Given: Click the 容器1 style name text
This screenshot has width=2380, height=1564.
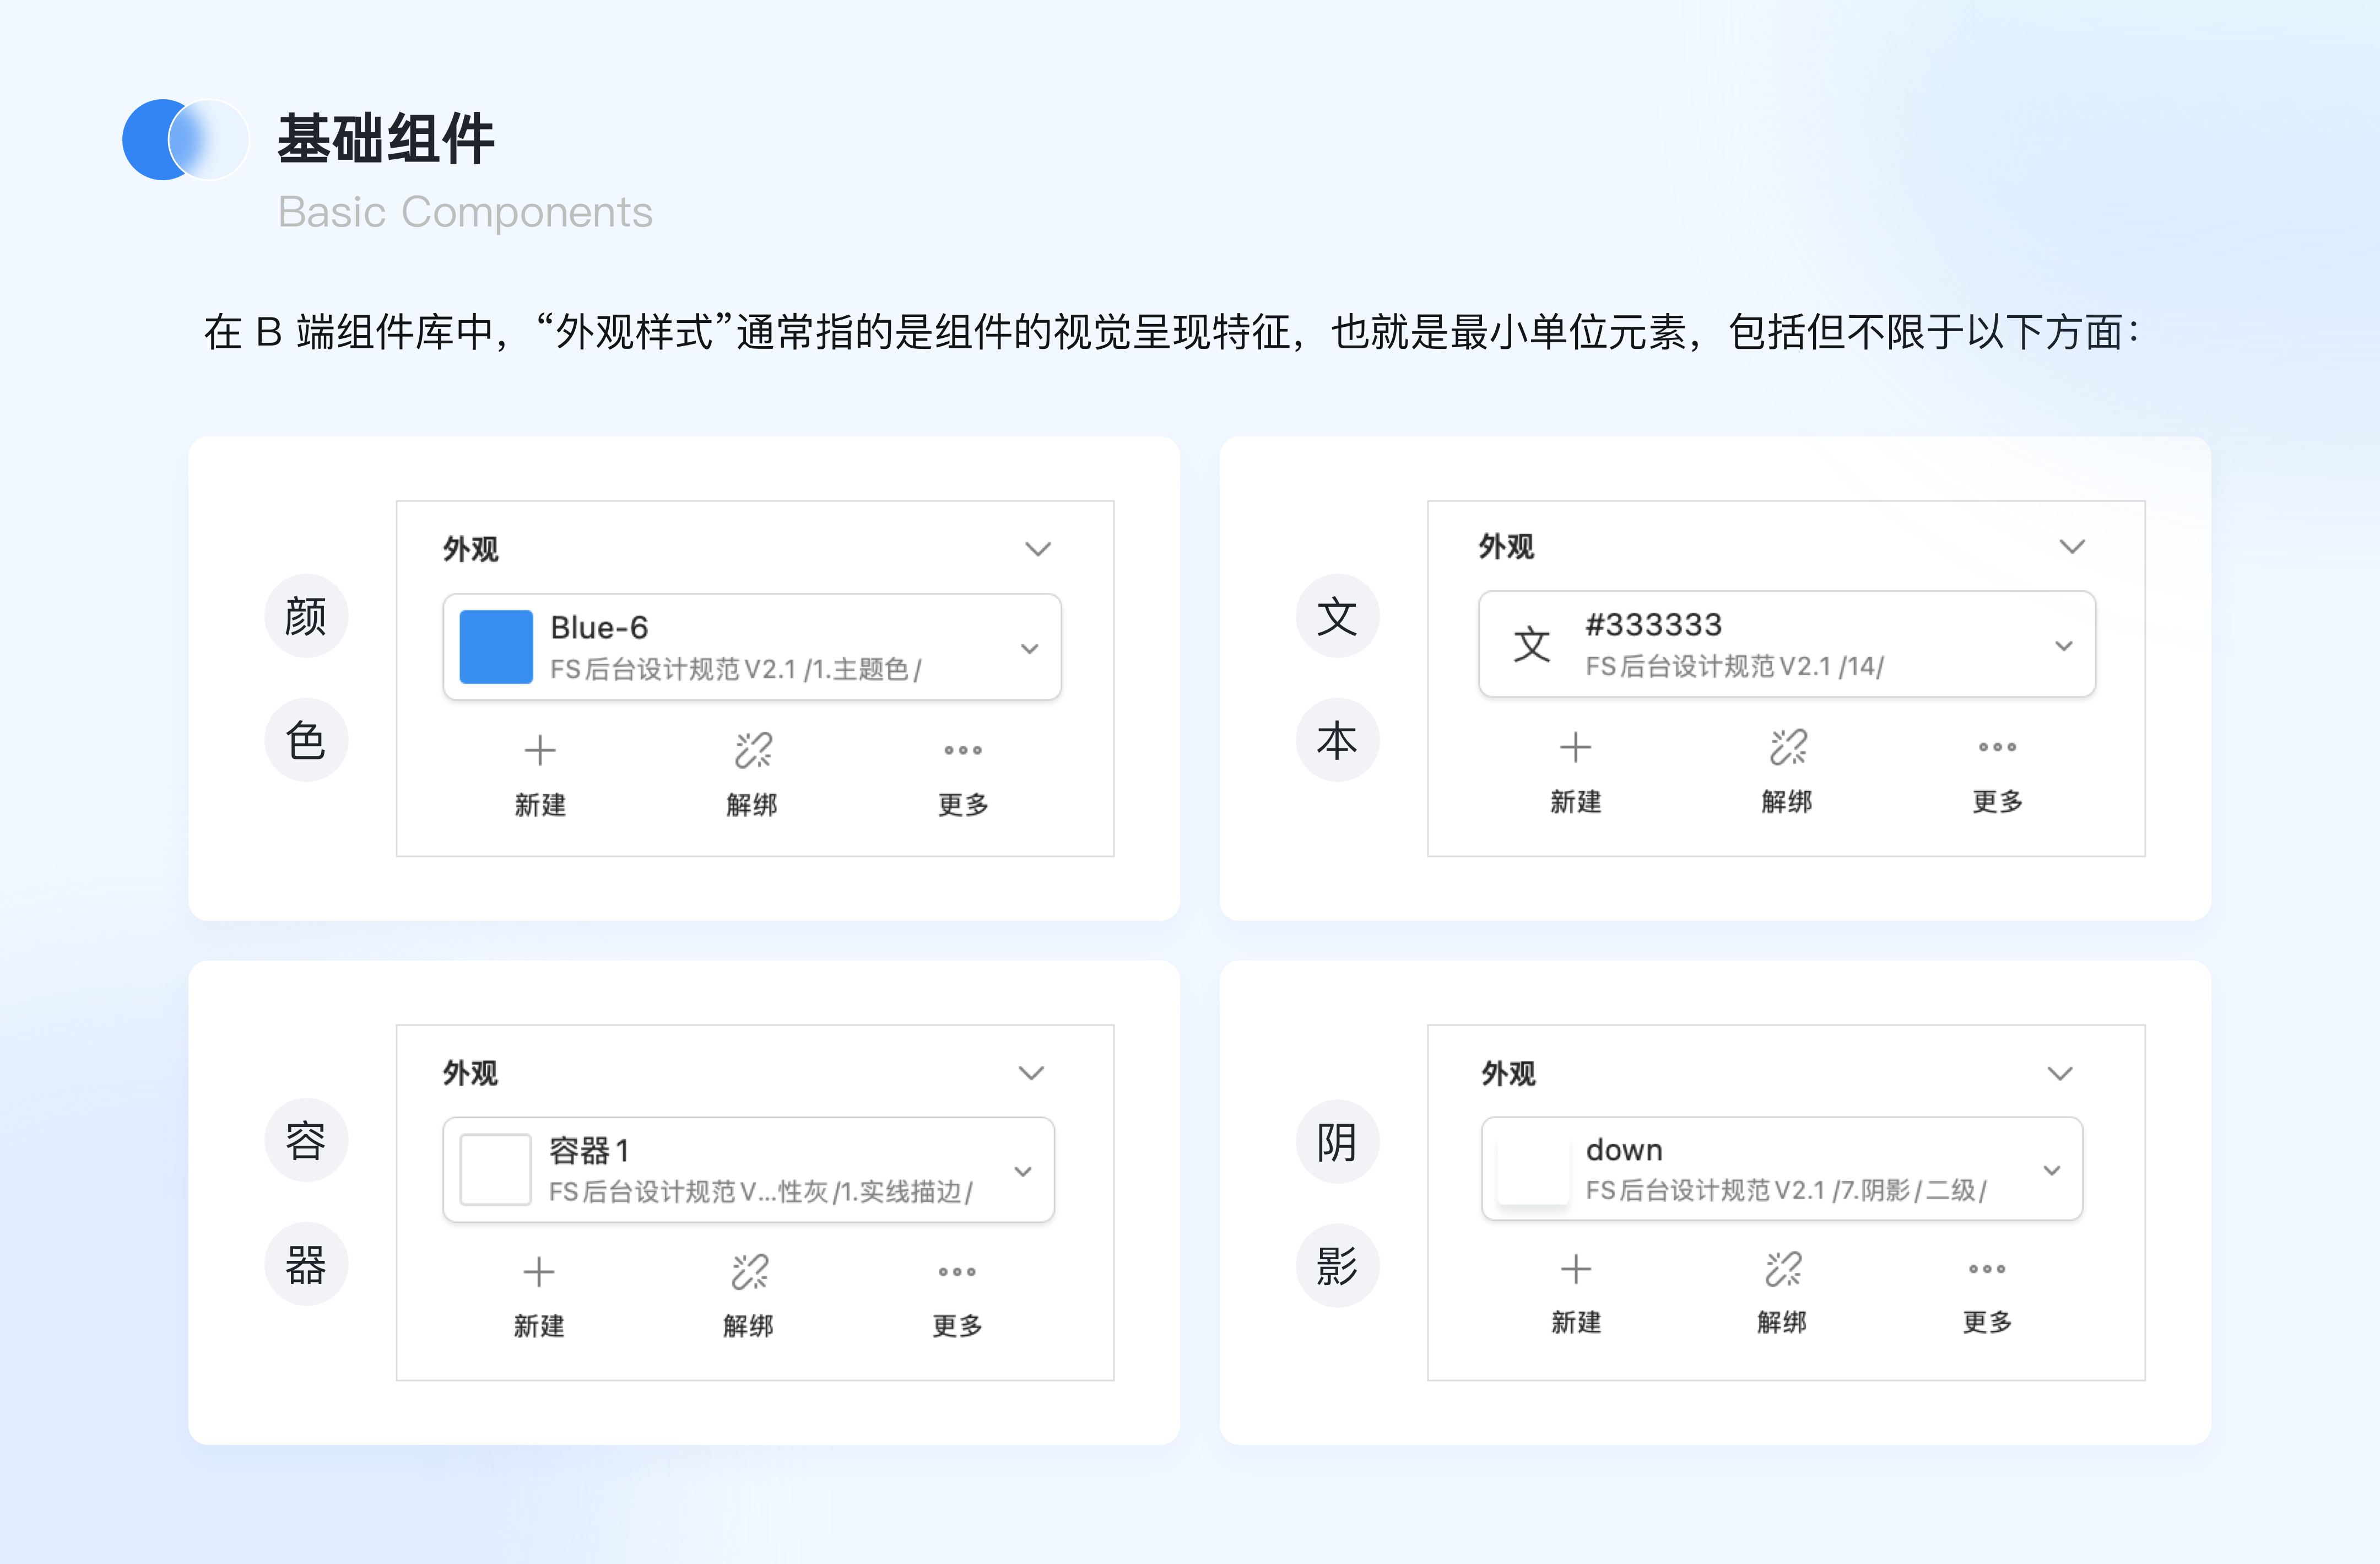Looking at the screenshot, I should pos(589,1151).
